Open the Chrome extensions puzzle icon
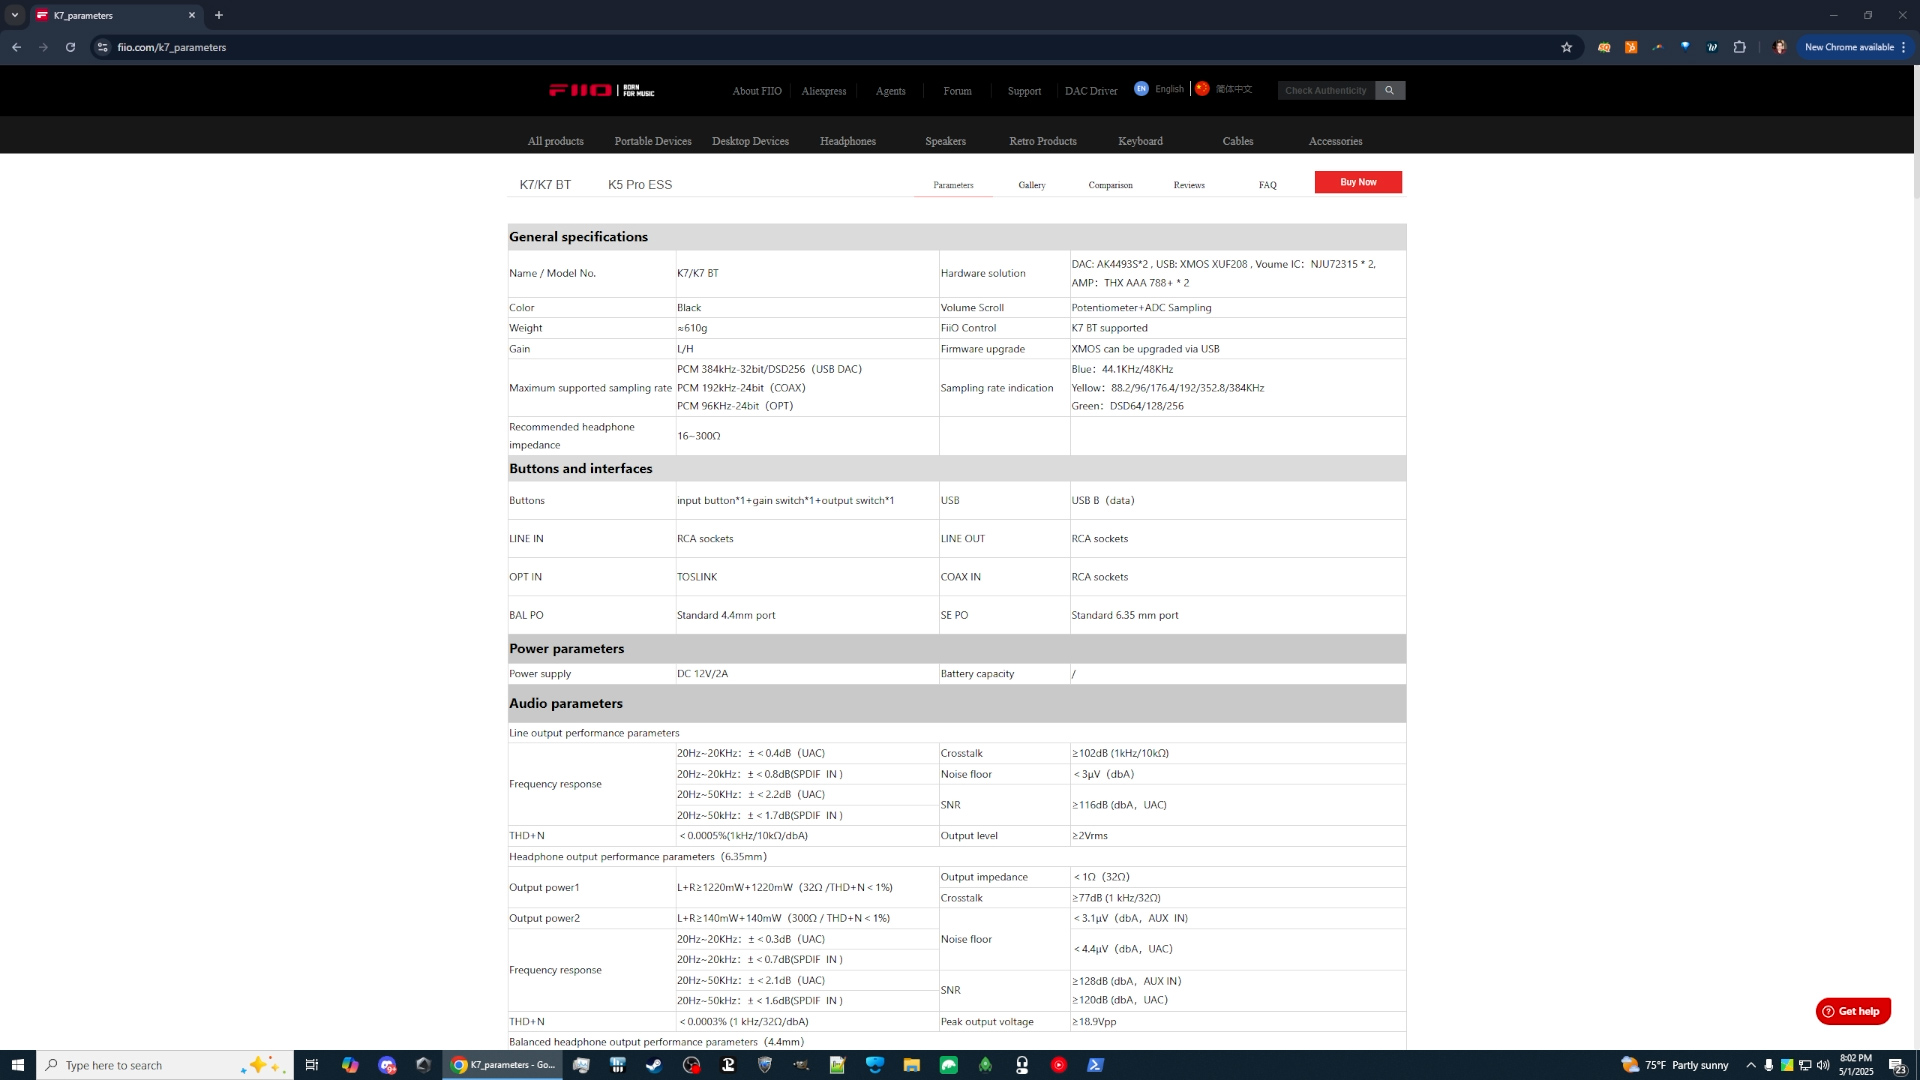 pyautogui.click(x=1740, y=47)
